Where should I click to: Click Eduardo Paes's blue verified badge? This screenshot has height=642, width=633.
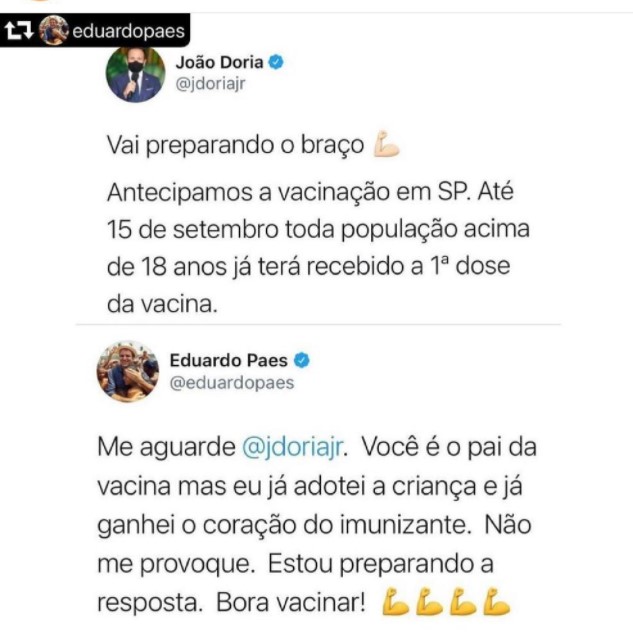(x=302, y=361)
